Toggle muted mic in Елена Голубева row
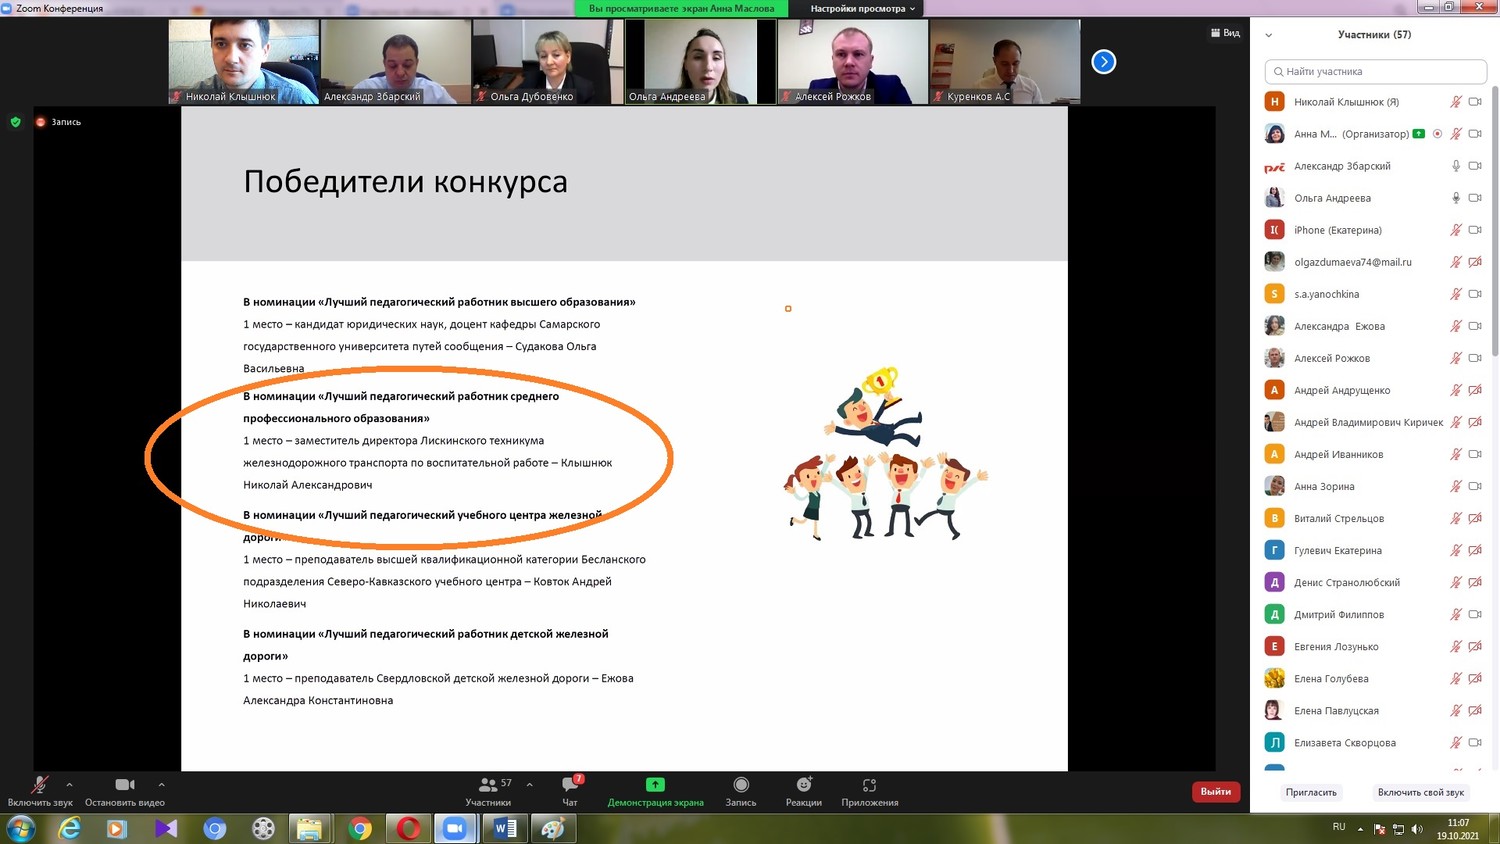1500x844 pixels. tap(1456, 678)
